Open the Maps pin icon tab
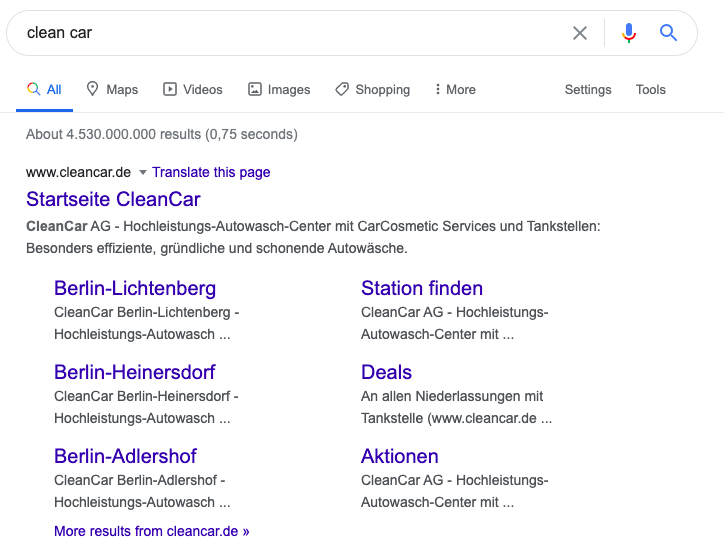Image resolution: width=724 pixels, height=552 pixels. (x=112, y=89)
